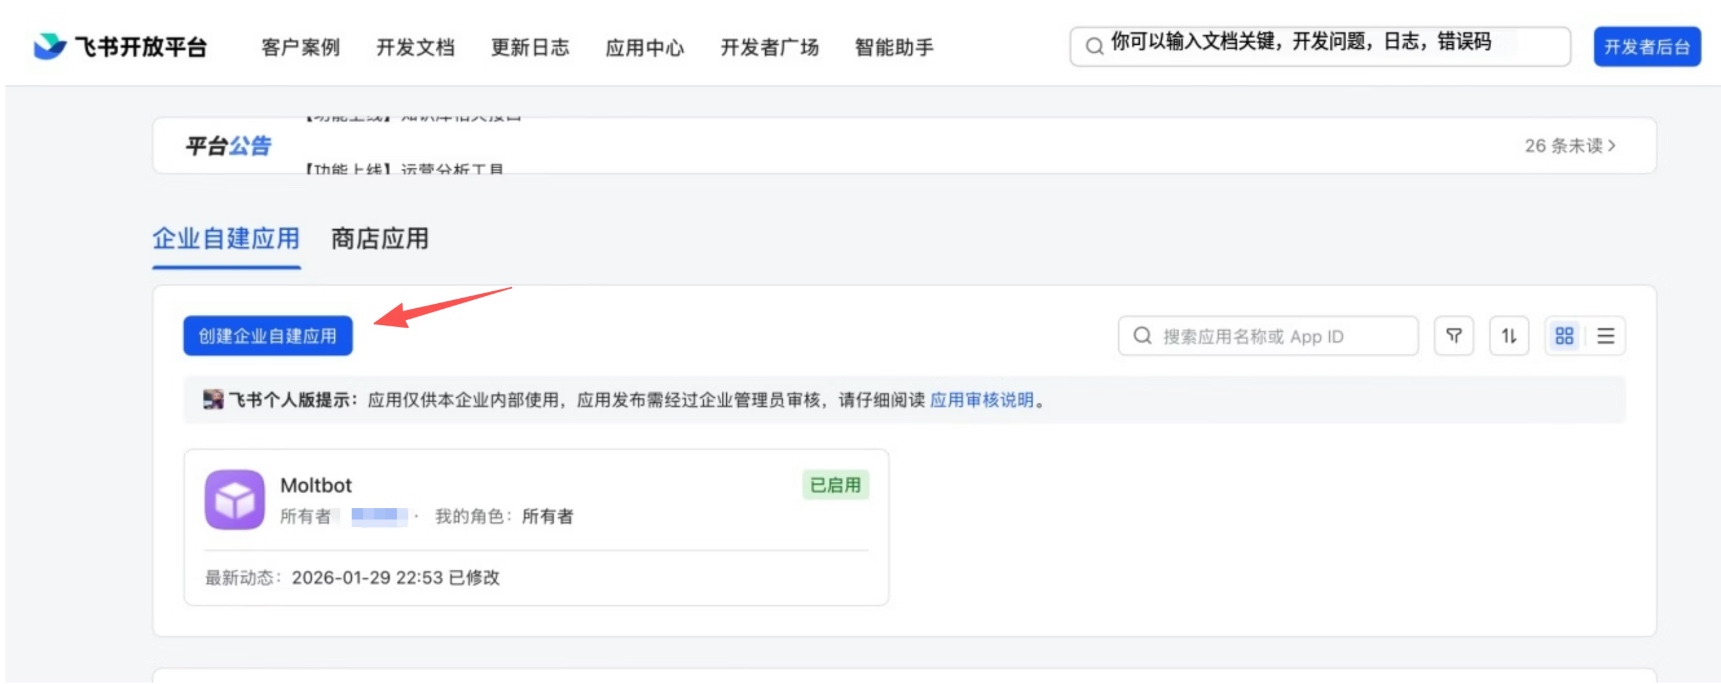Open the sort order icon
This screenshot has height=684, width=1721.
[x=1509, y=336]
